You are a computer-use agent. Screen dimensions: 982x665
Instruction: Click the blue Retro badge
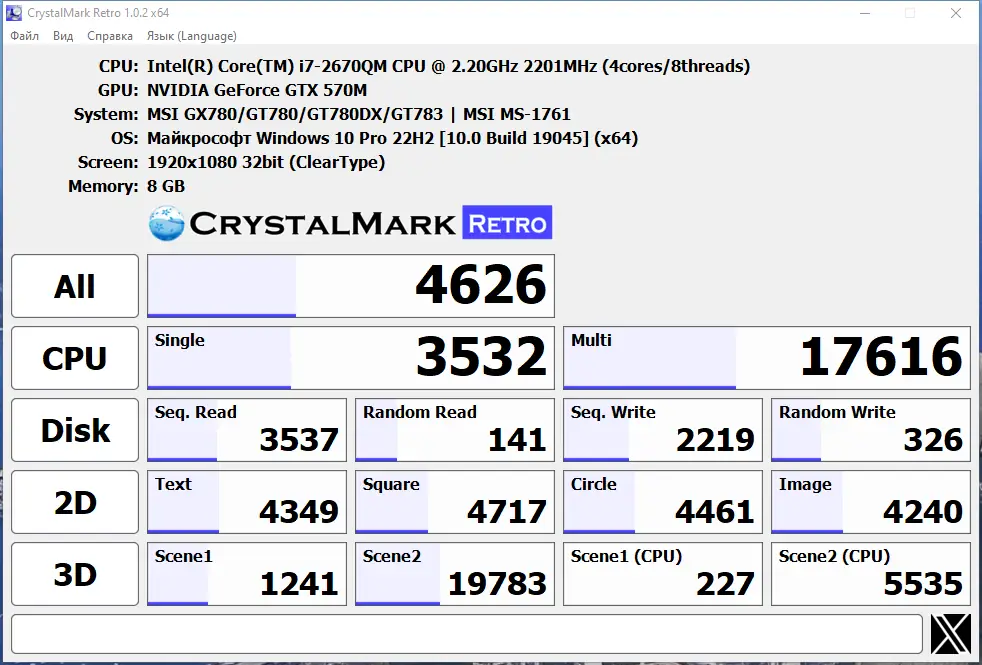(507, 222)
